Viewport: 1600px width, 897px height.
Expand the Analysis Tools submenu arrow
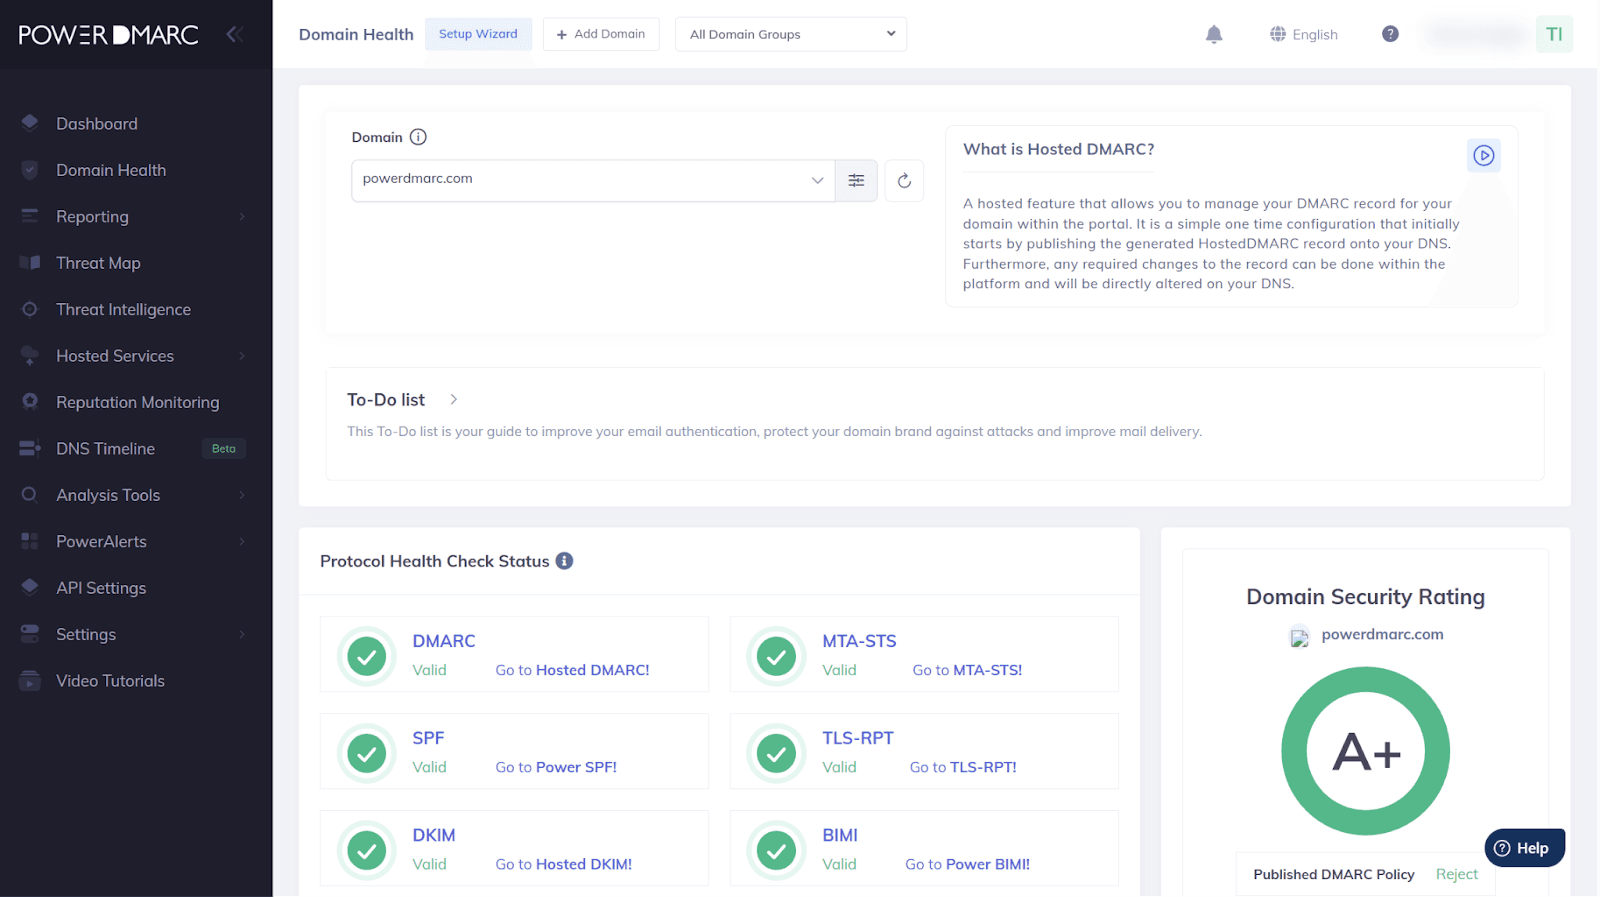click(x=242, y=495)
